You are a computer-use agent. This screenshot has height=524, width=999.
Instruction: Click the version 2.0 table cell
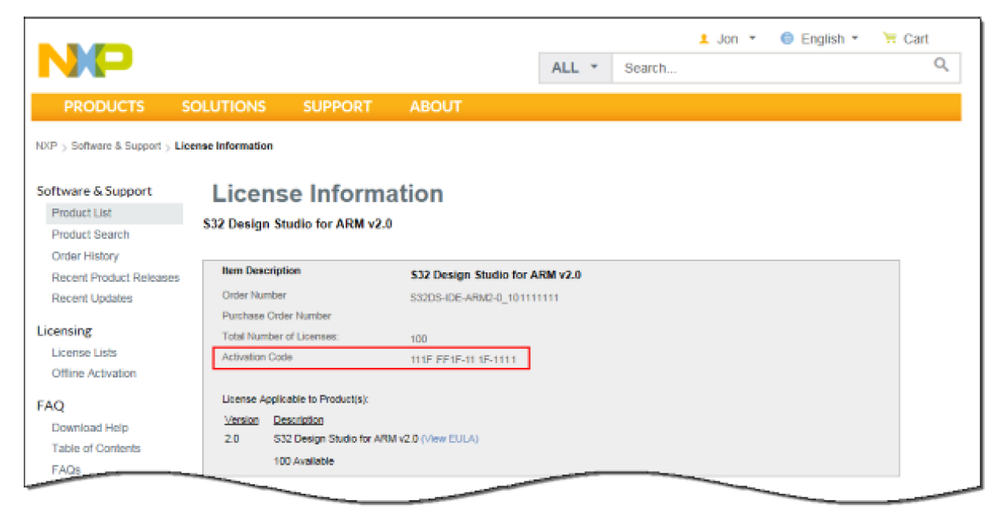(x=231, y=439)
